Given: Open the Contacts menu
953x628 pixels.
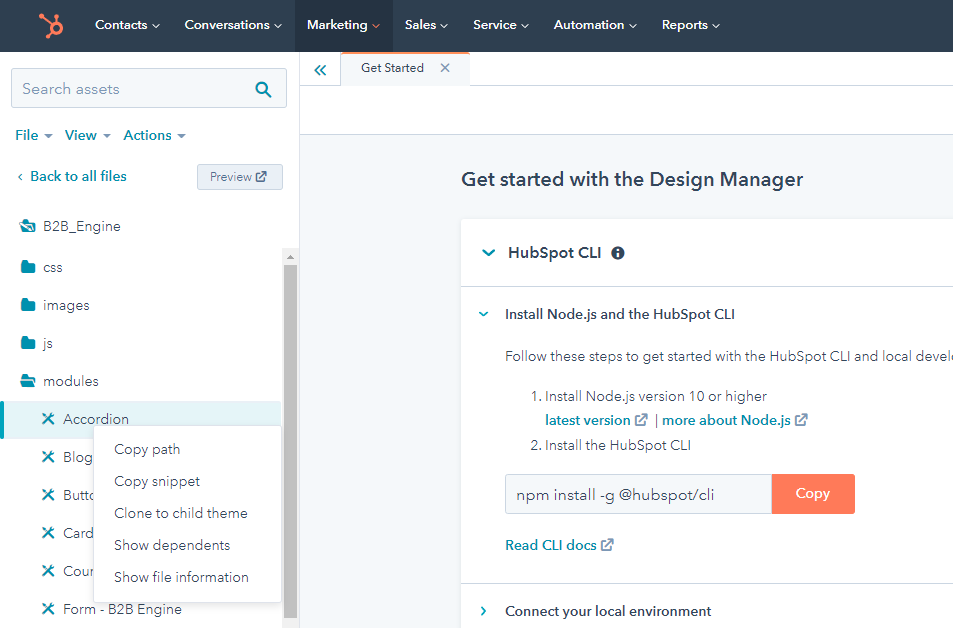Looking at the screenshot, I should (127, 25).
